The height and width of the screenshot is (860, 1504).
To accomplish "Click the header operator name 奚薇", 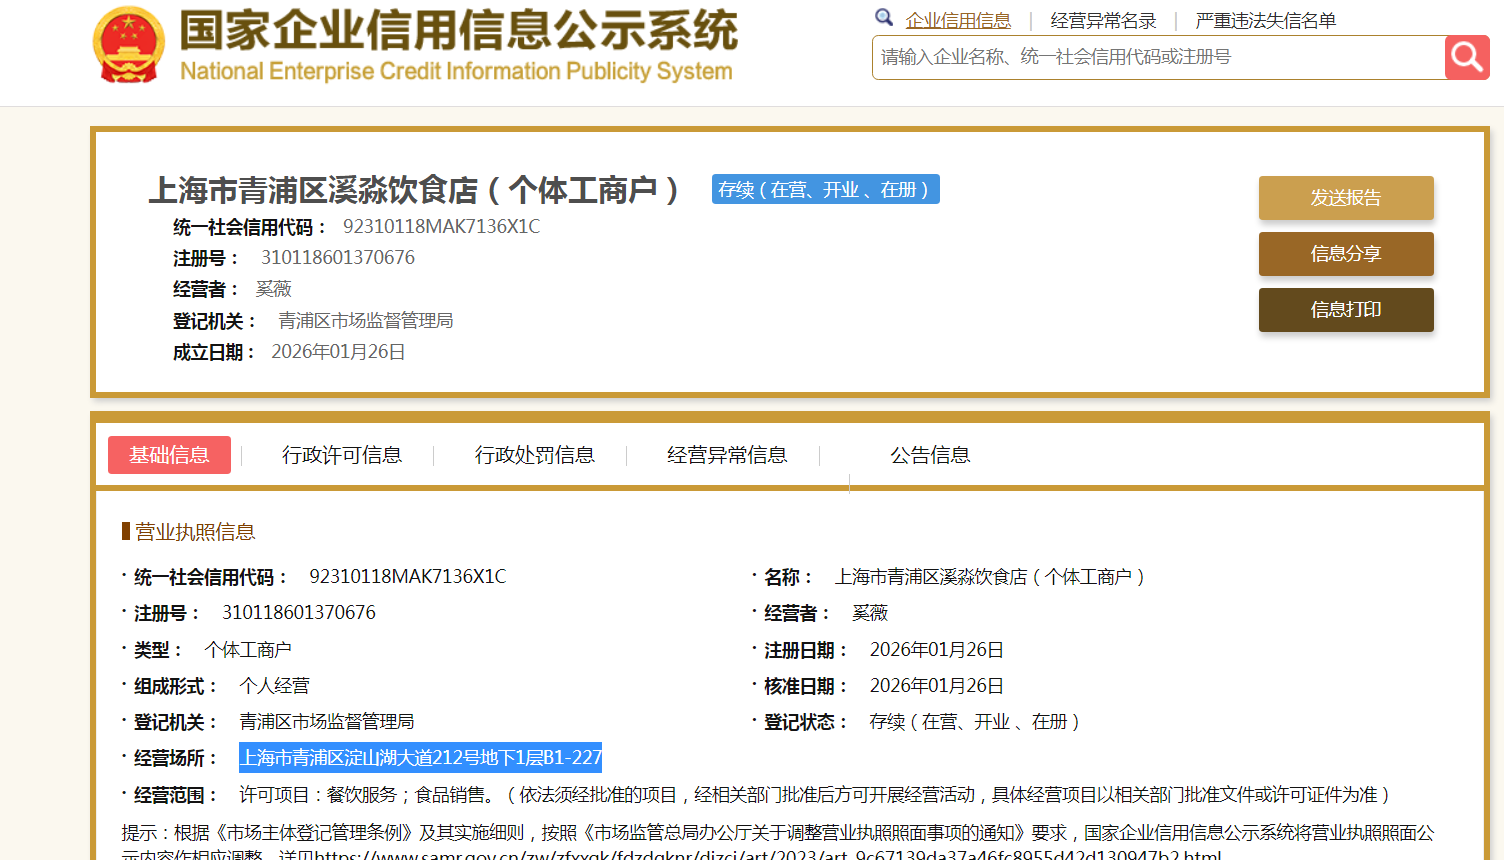I will pyautogui.click(x=273, y=289).
